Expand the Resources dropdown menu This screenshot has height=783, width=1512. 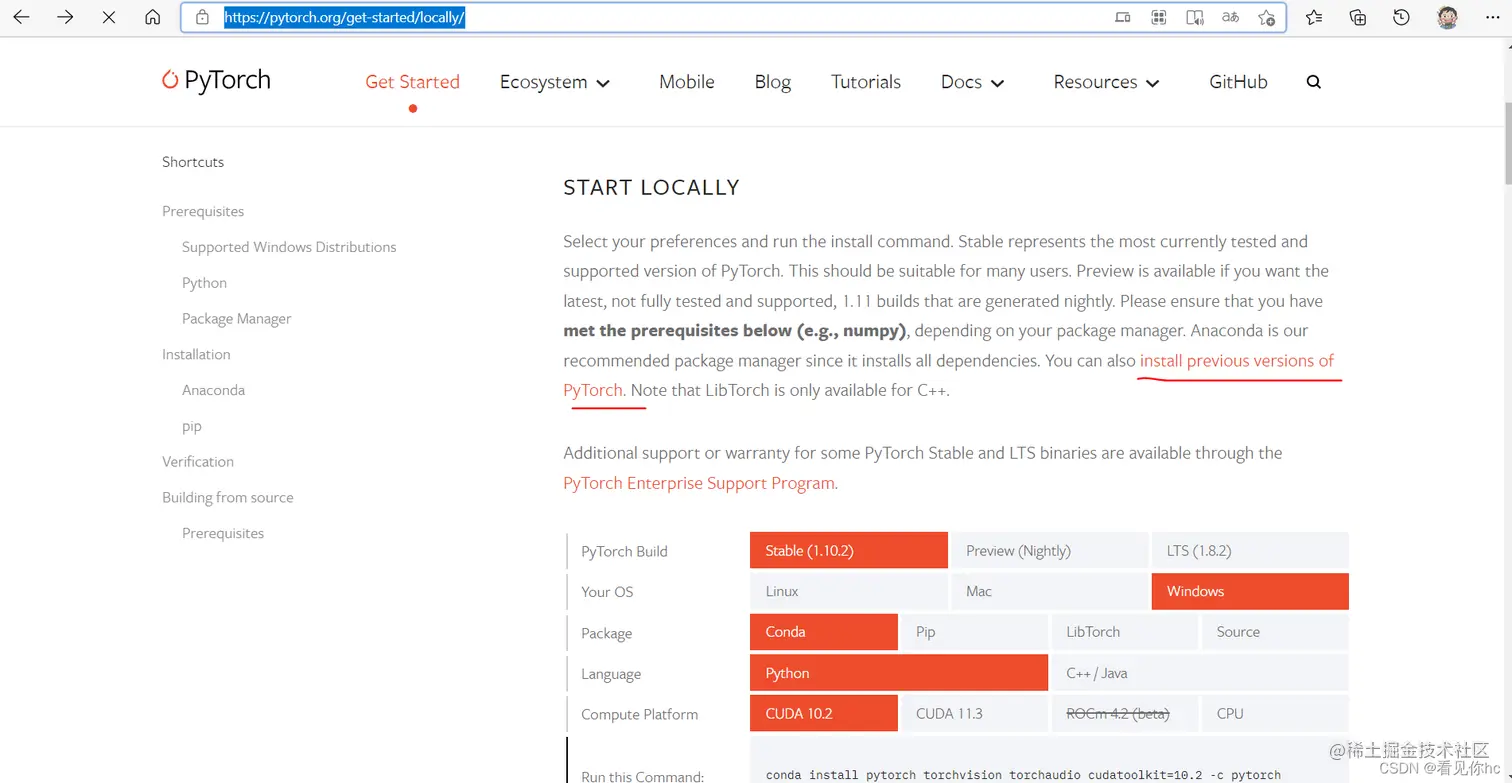coord(1106,82)
